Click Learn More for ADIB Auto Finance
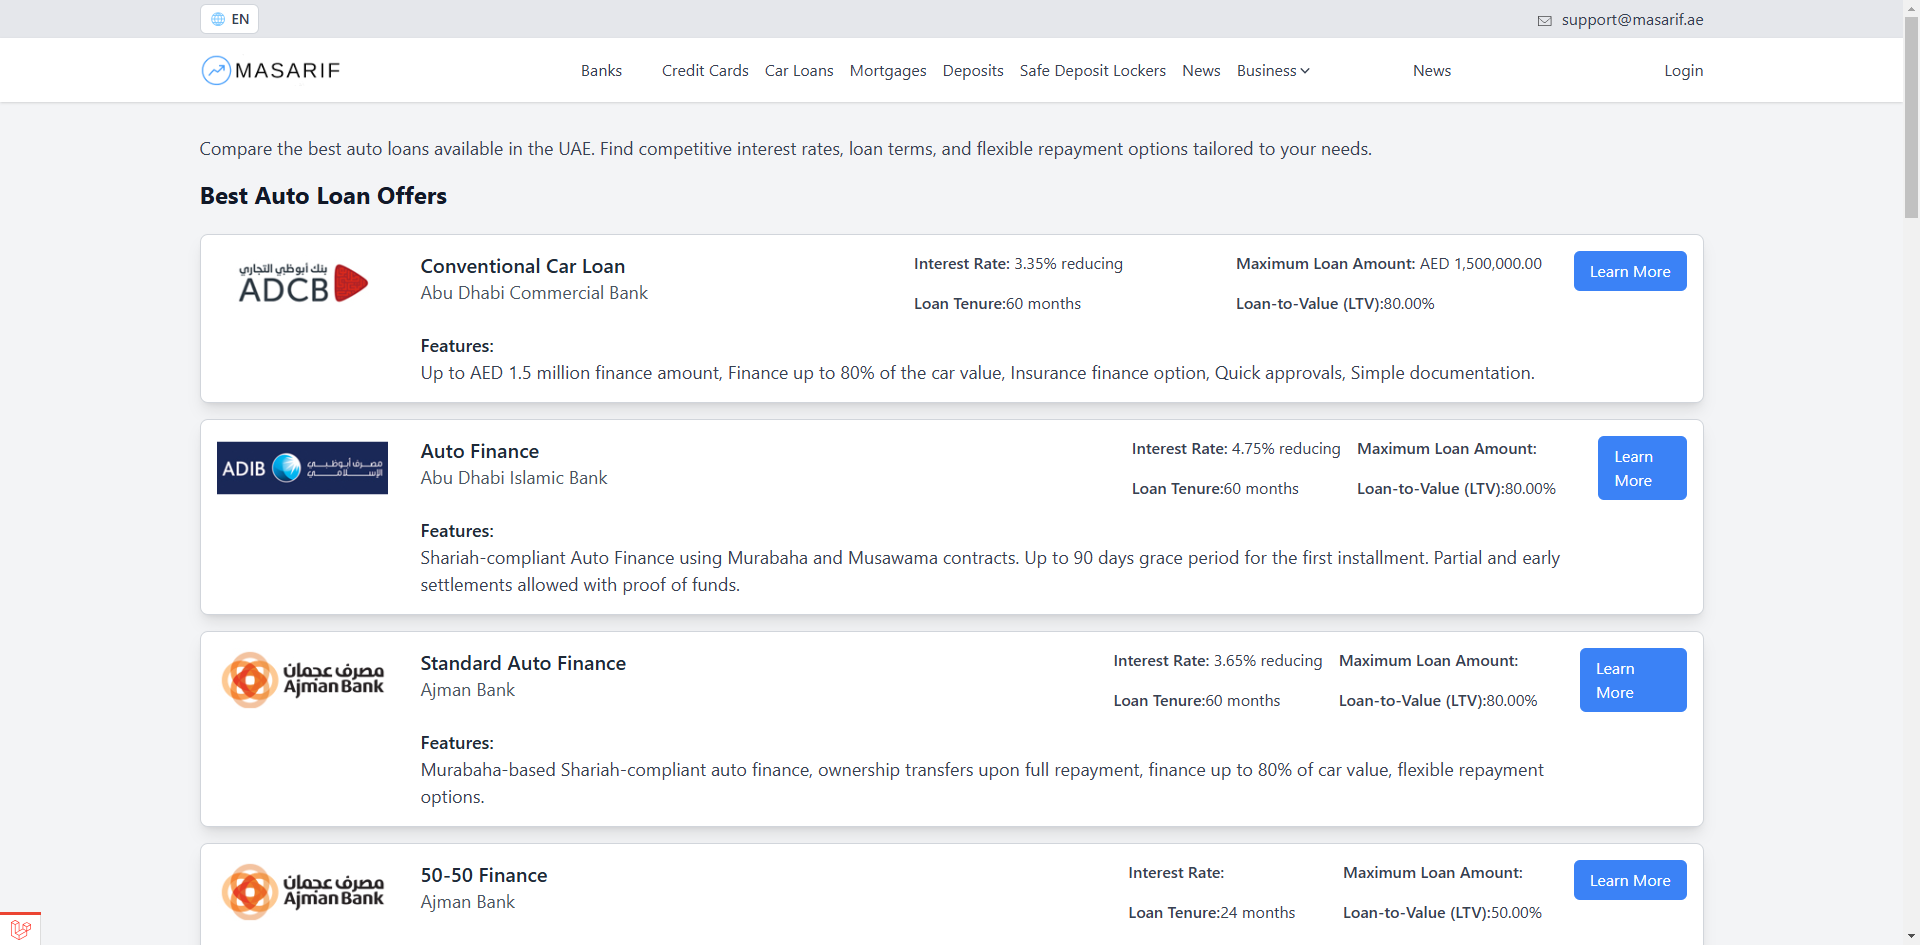This screenshot has width=1920, height=945. tap(1641, 468)
